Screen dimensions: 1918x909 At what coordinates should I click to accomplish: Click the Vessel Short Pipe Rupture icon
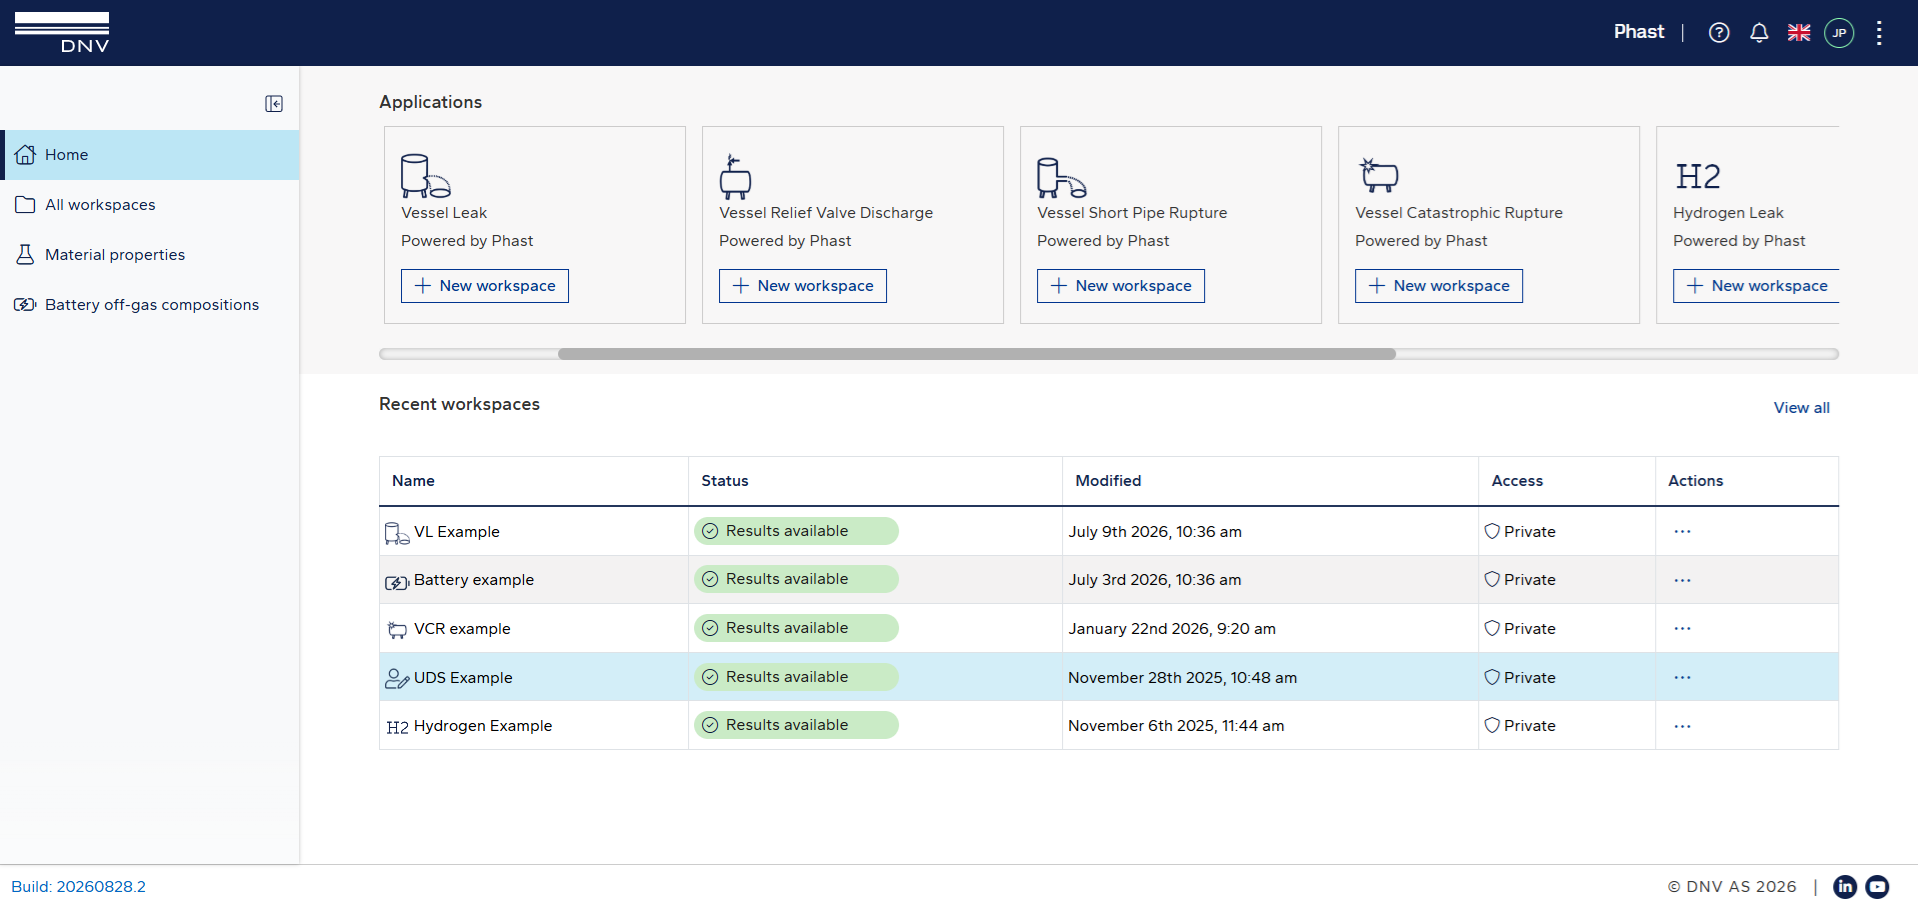[x=1061, y=177]
